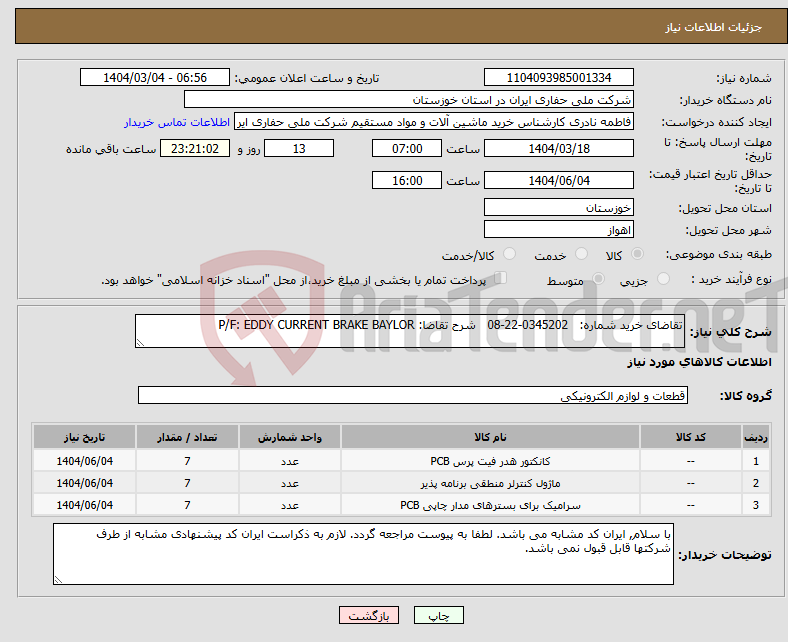This screenshot has width=788, height=642.
Task: Click the resize handle of توضیحات خریدار box
Action: [58, 580]
